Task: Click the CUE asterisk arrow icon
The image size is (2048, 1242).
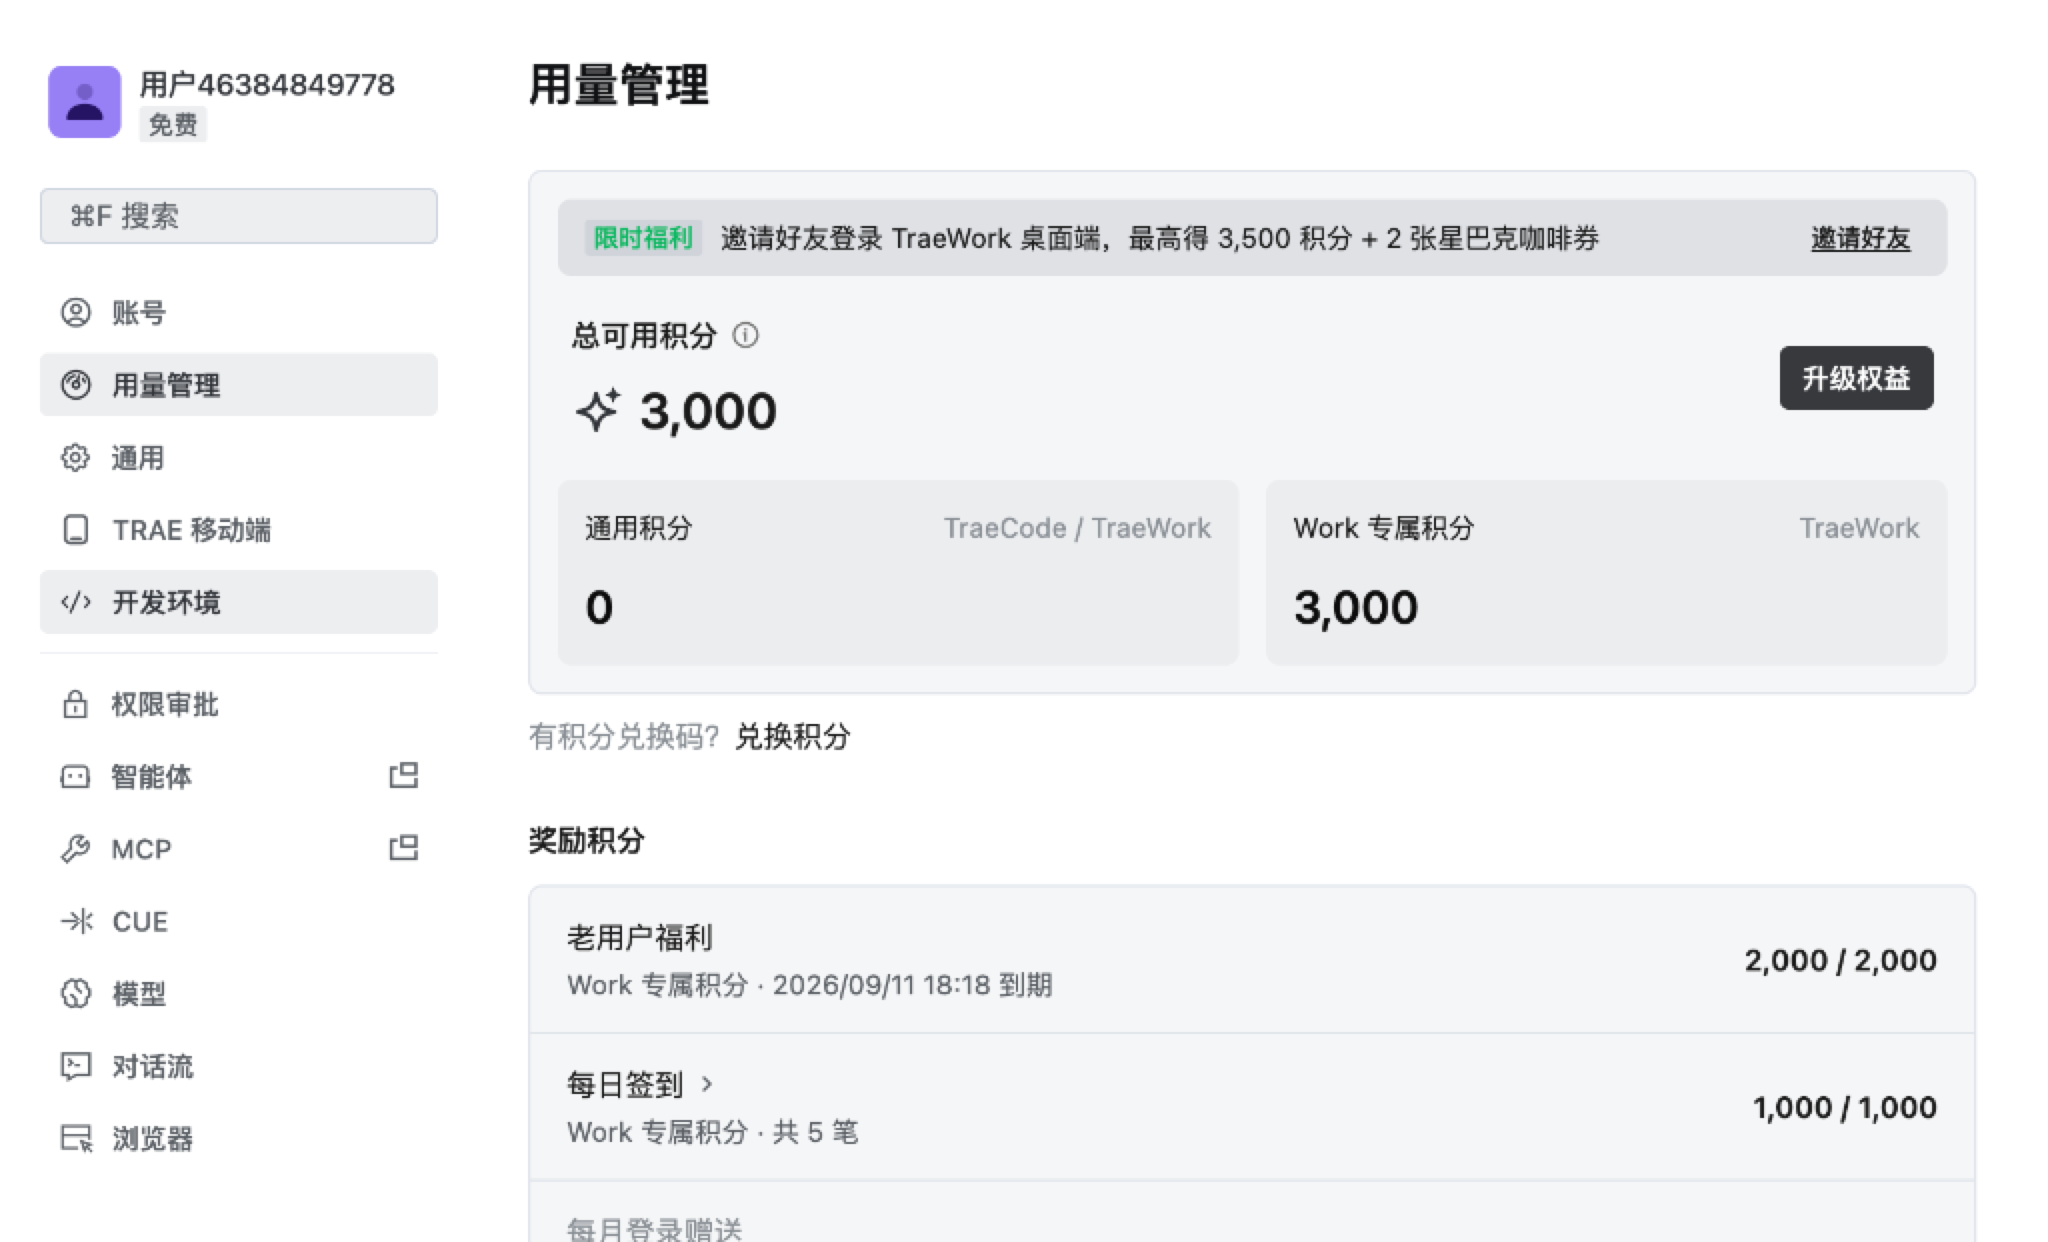Action: pos(76,921)
